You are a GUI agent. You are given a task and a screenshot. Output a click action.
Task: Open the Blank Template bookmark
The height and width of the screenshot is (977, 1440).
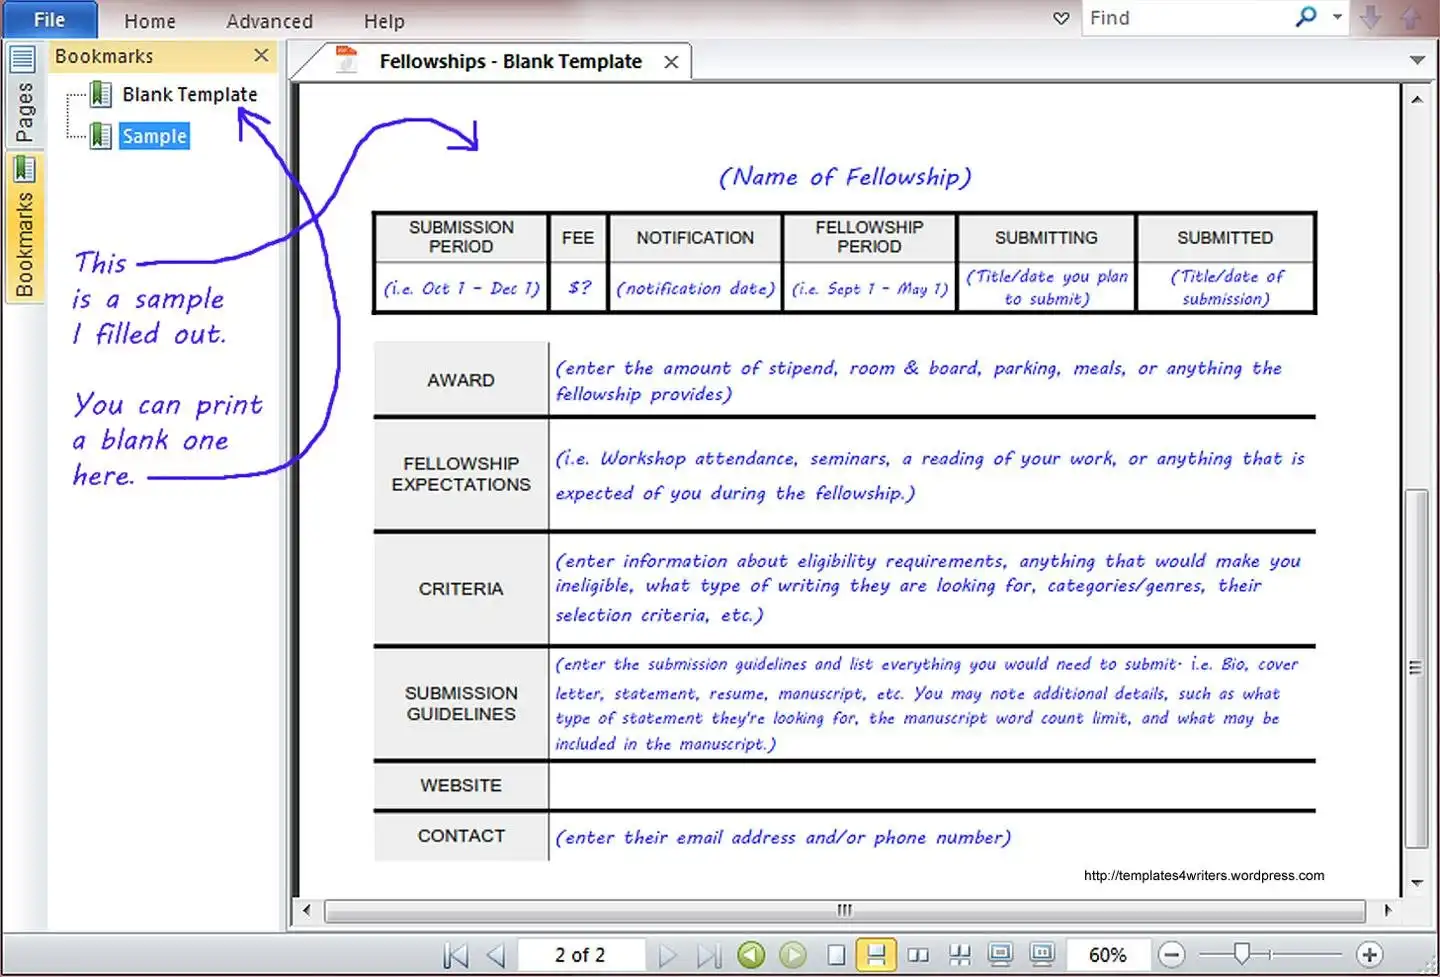tap(190, 94)
